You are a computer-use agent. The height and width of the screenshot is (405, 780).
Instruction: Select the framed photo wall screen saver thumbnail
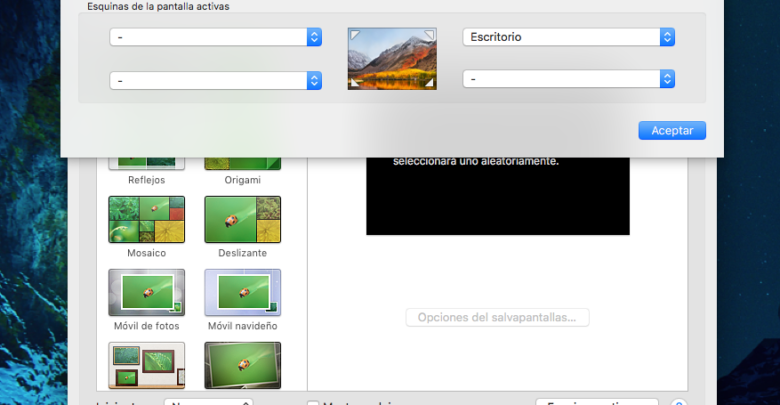pos(147,365)
